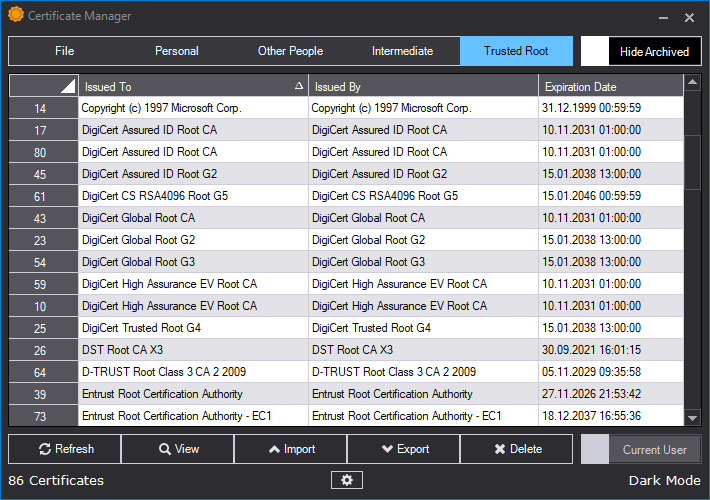Image resolution: width=710 pixels, height=500 pixels.
Task: Click the Delete button
Action: pyautogui.click(x=516, y=449)
